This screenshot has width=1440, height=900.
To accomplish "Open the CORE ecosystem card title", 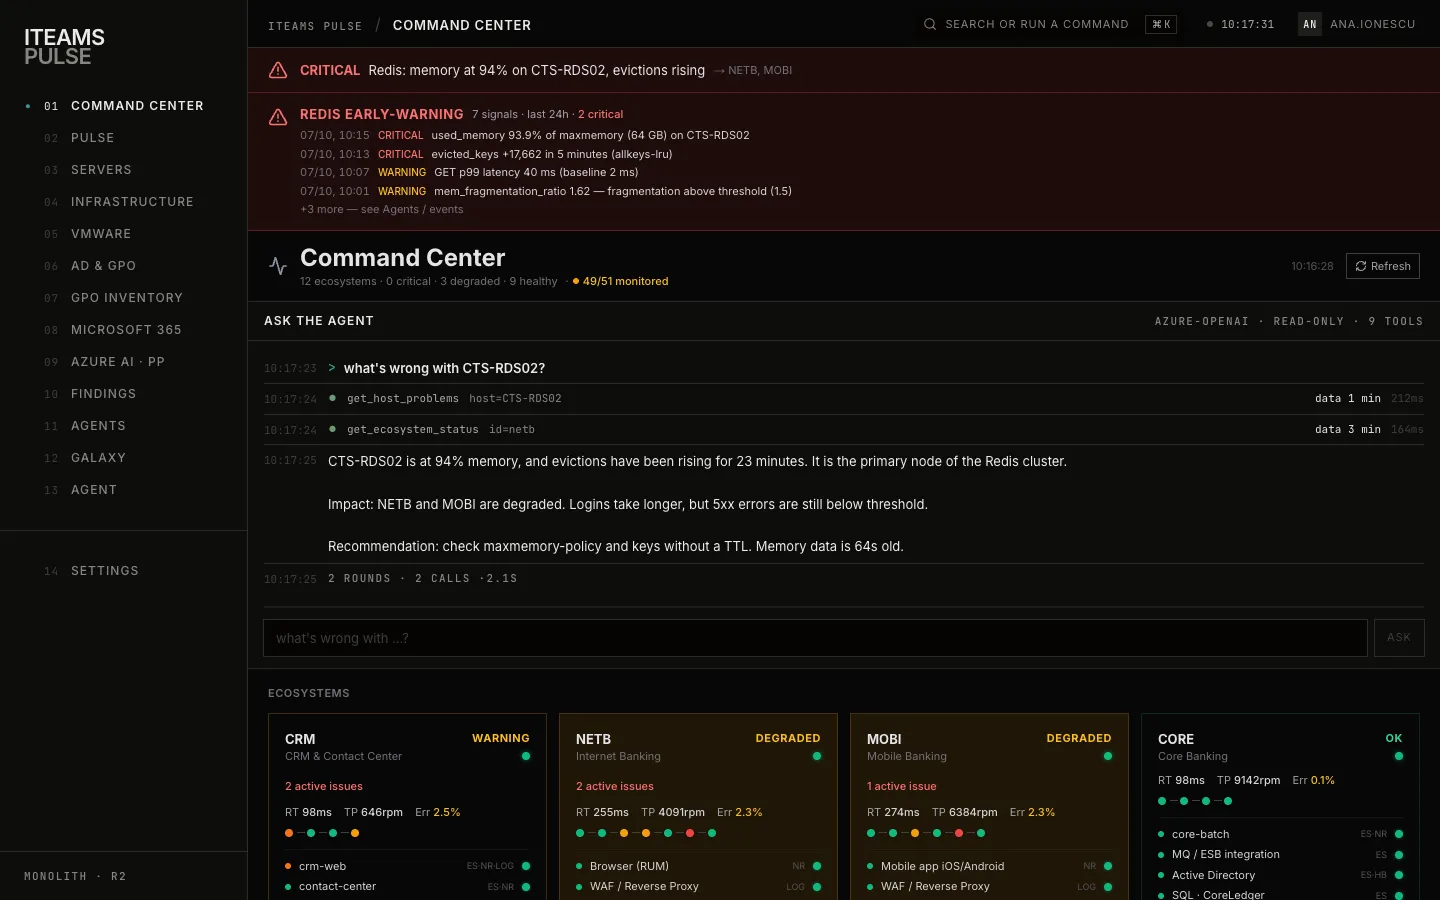I will coord(1176,739).
